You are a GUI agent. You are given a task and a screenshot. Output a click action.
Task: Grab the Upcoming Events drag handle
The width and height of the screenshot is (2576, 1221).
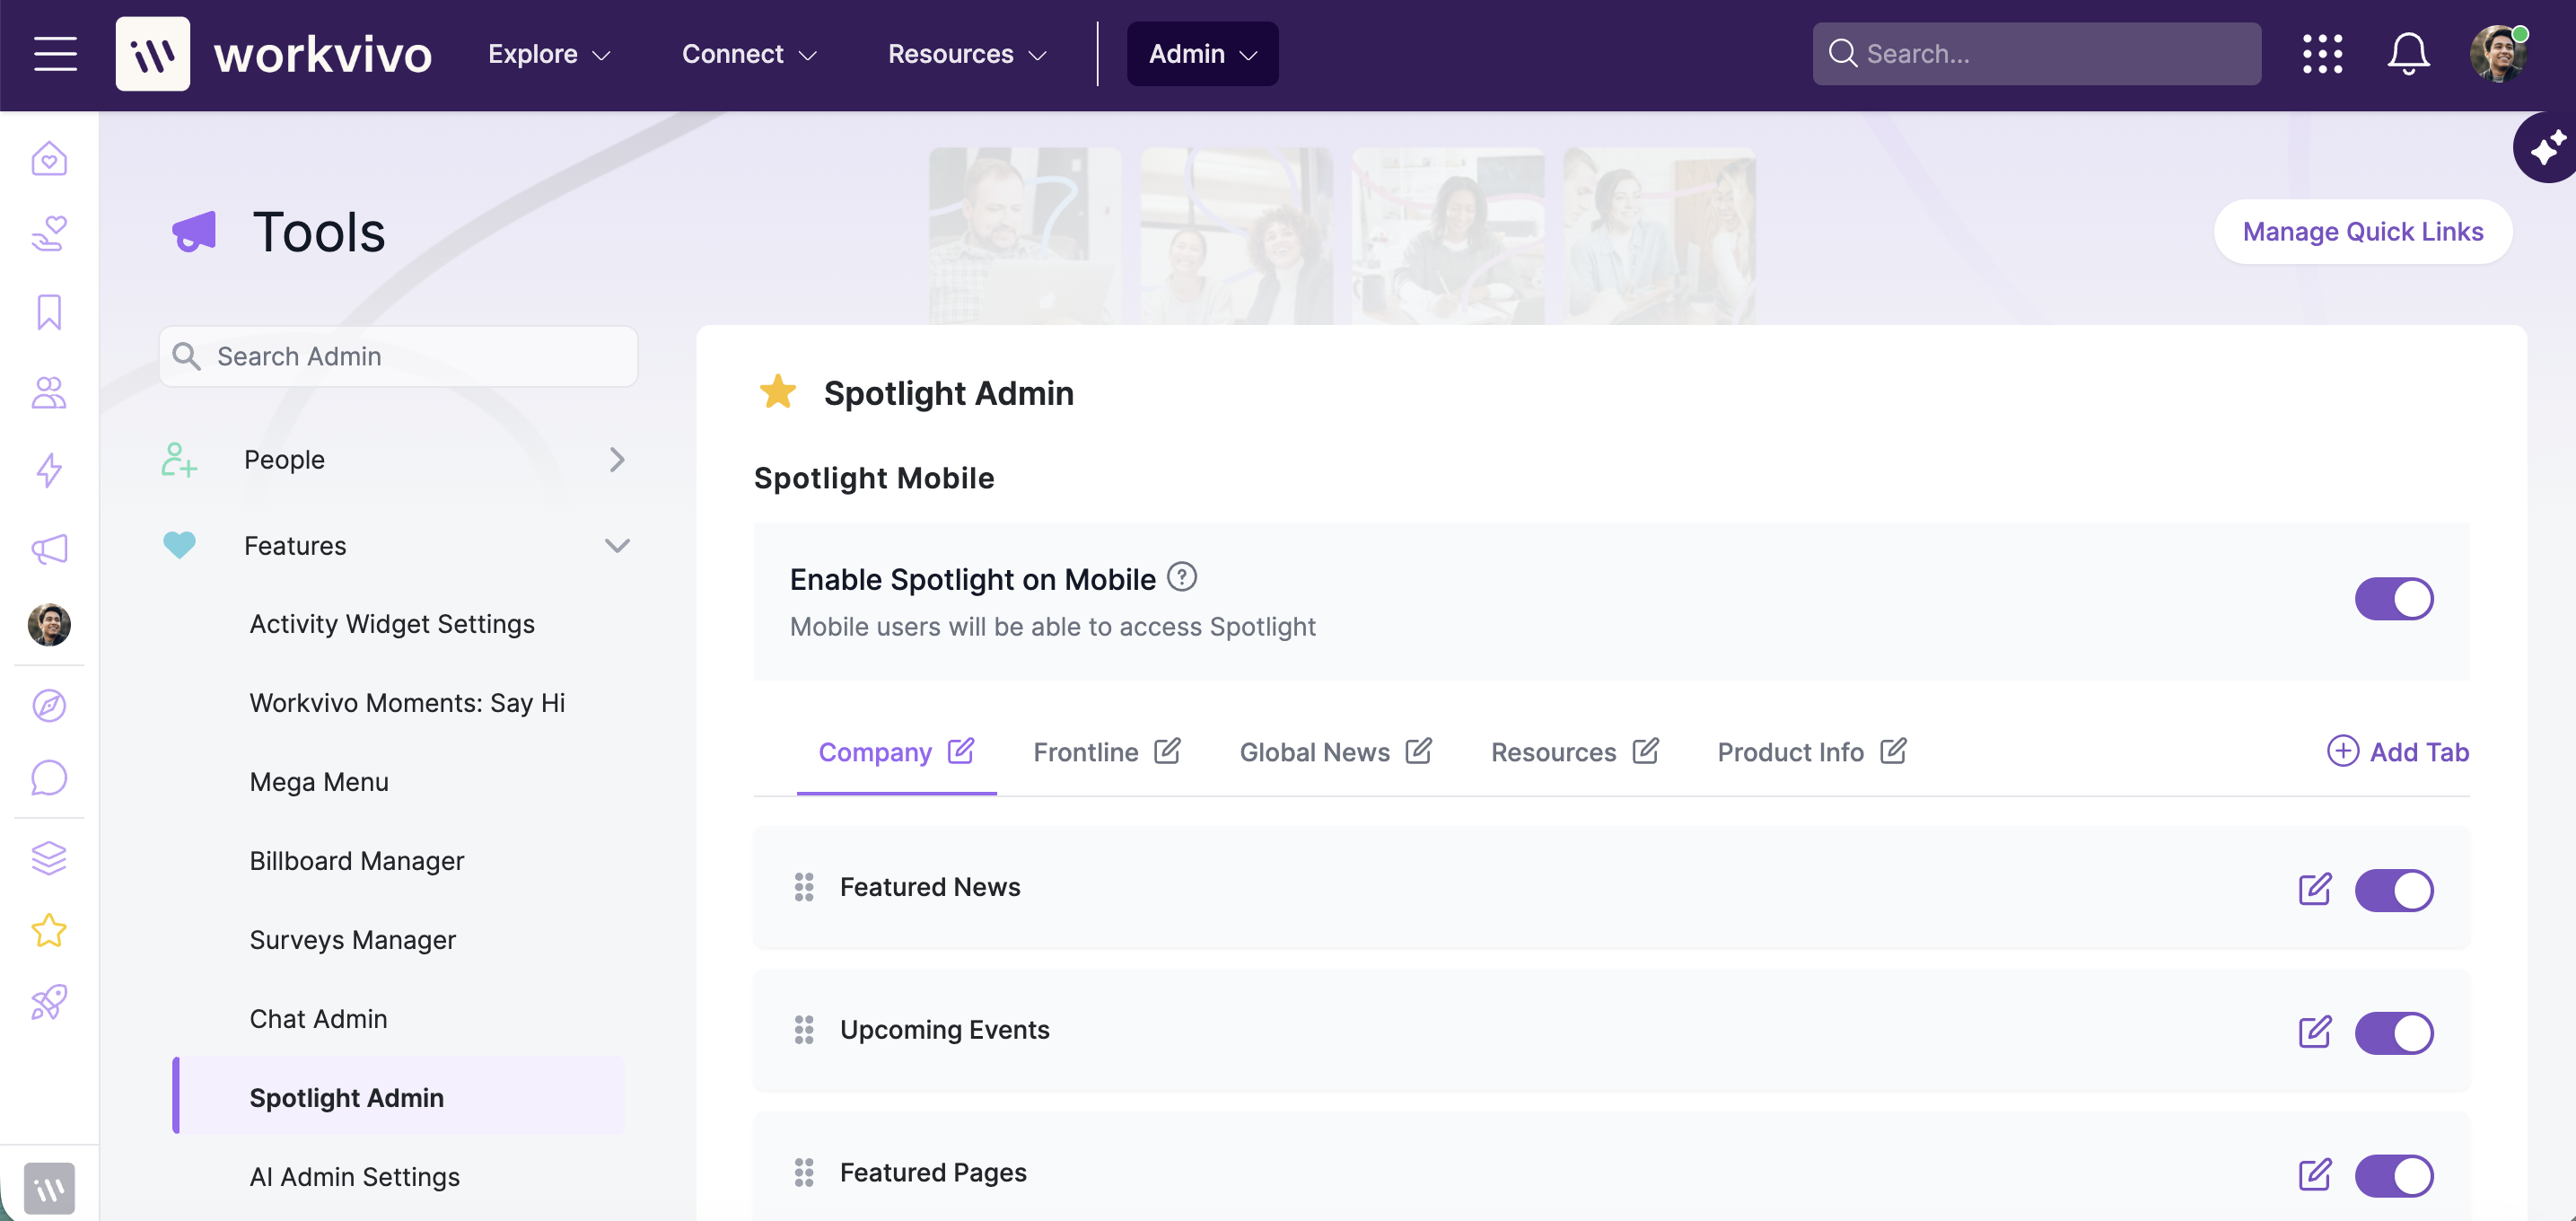pos(803,1030)
